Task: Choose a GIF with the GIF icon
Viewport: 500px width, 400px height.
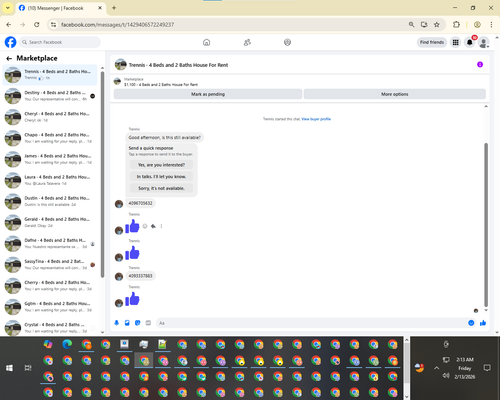Action: click(148, 323)
